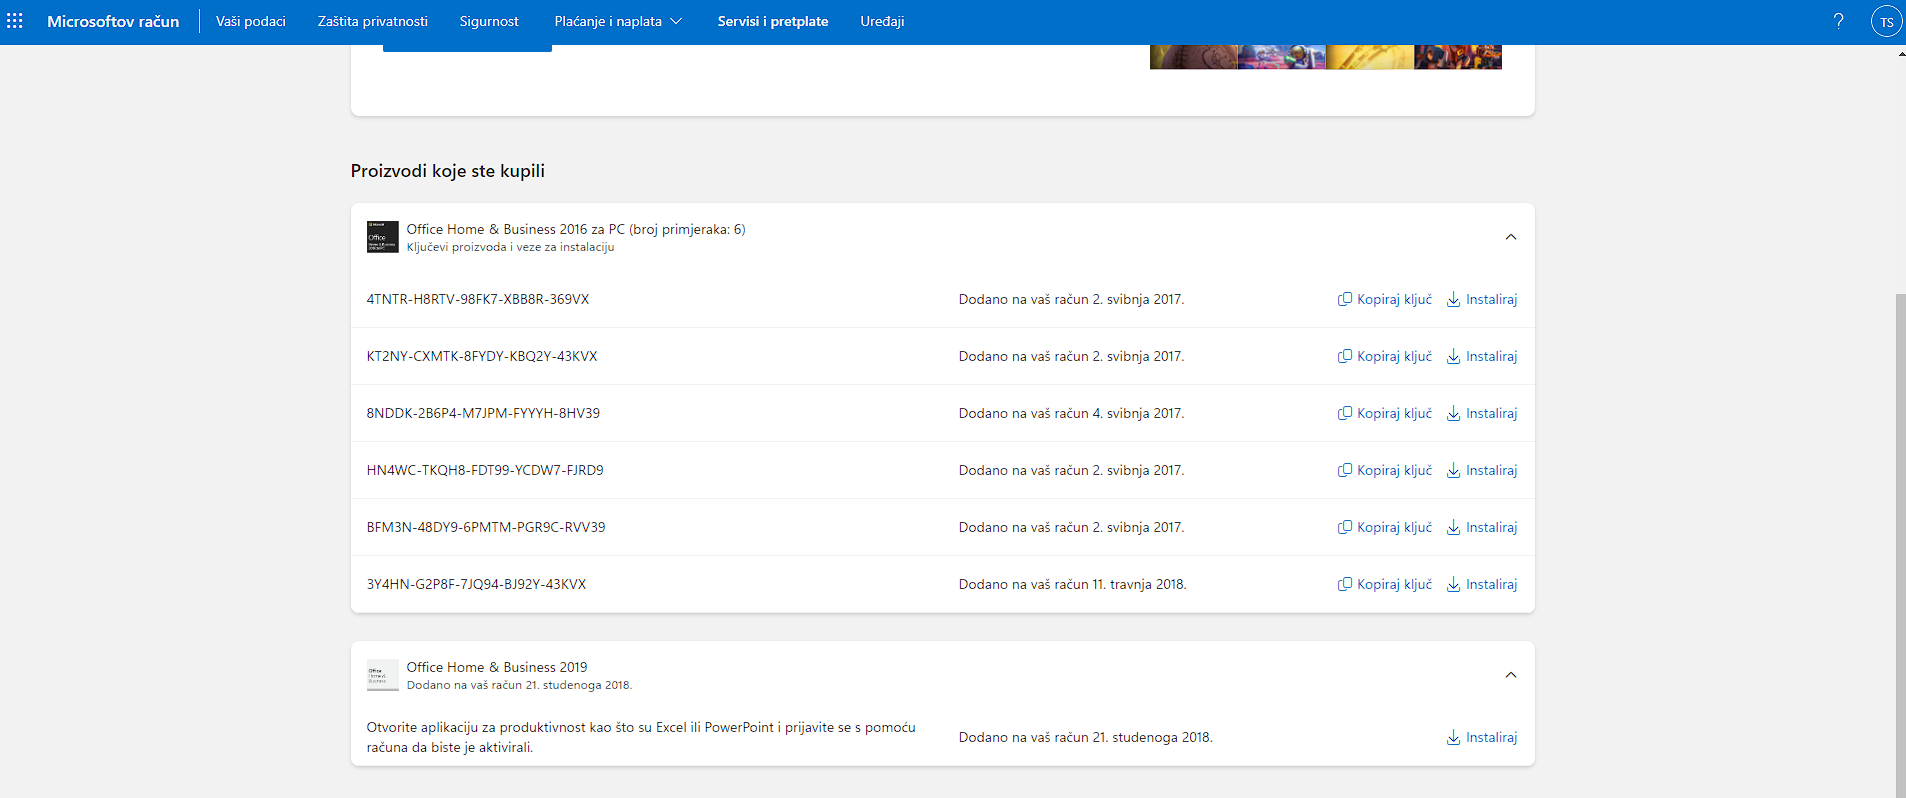Open the help question mark icon

pyautogui.click(x=1838, y=21)
